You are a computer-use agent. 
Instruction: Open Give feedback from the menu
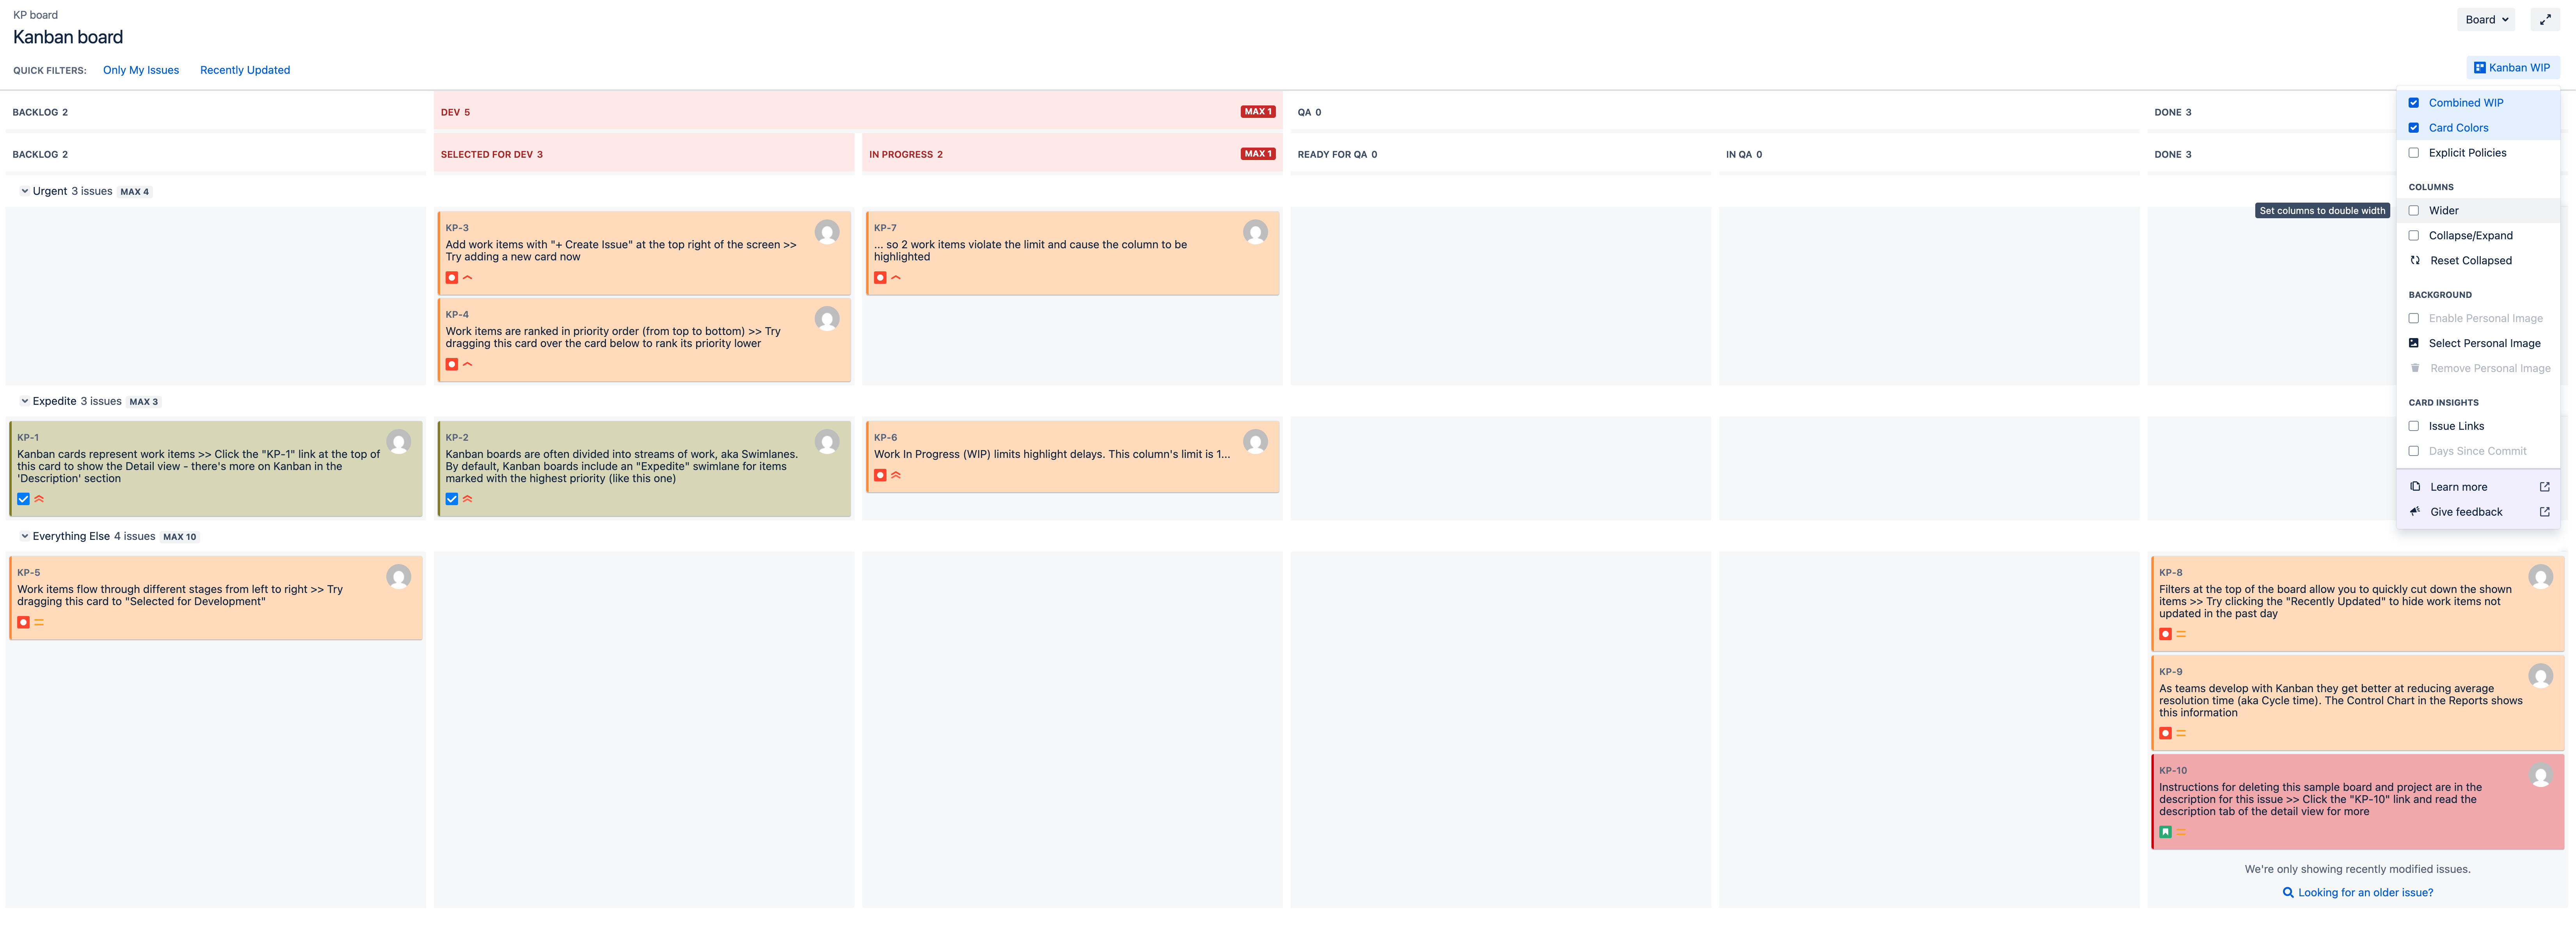2478,512
